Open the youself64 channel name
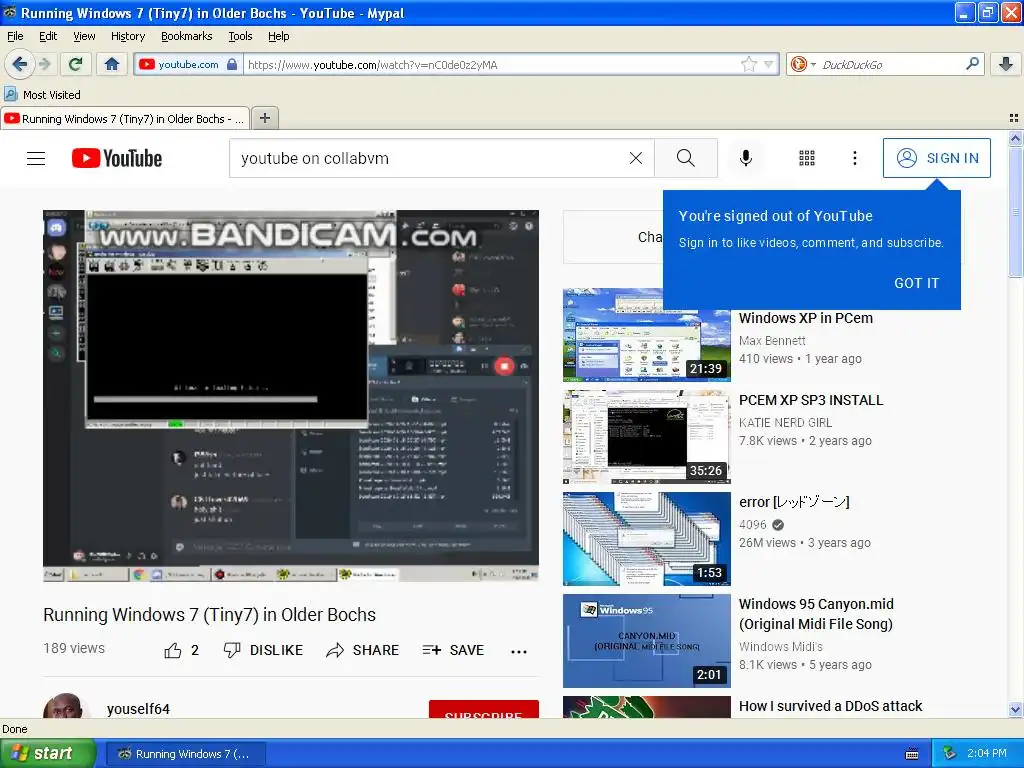This screenshot has height=768, width=1024. pos(138,709)
